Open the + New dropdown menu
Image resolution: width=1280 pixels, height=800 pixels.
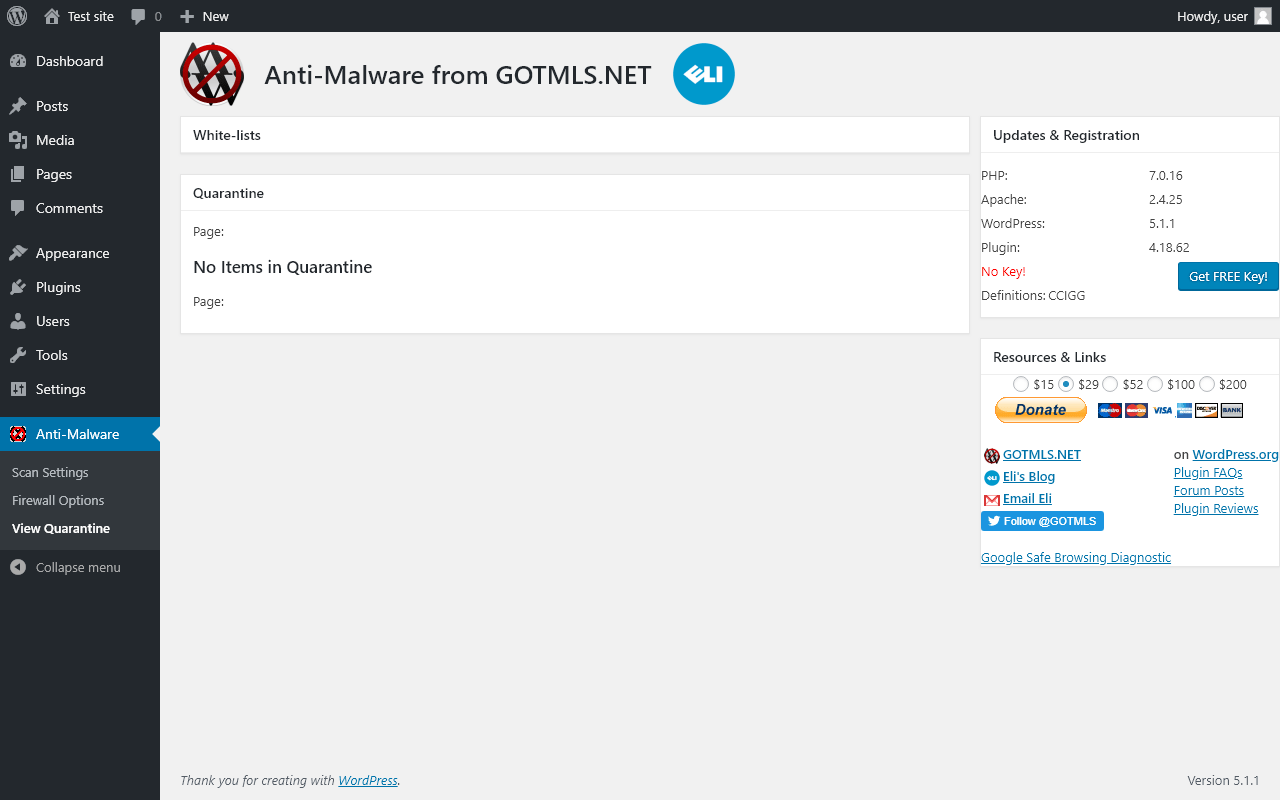[x=205, y=16]
